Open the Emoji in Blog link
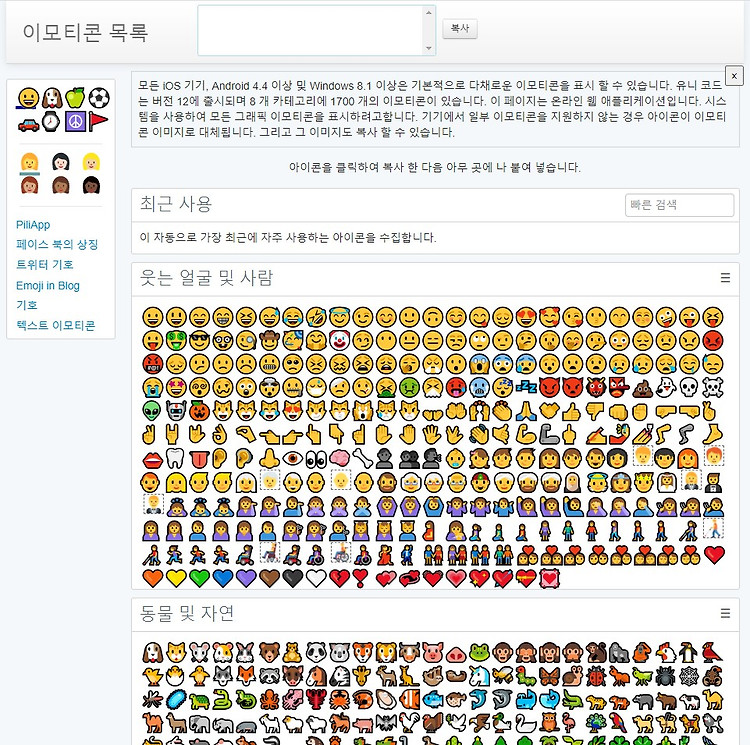 [48, 285]
